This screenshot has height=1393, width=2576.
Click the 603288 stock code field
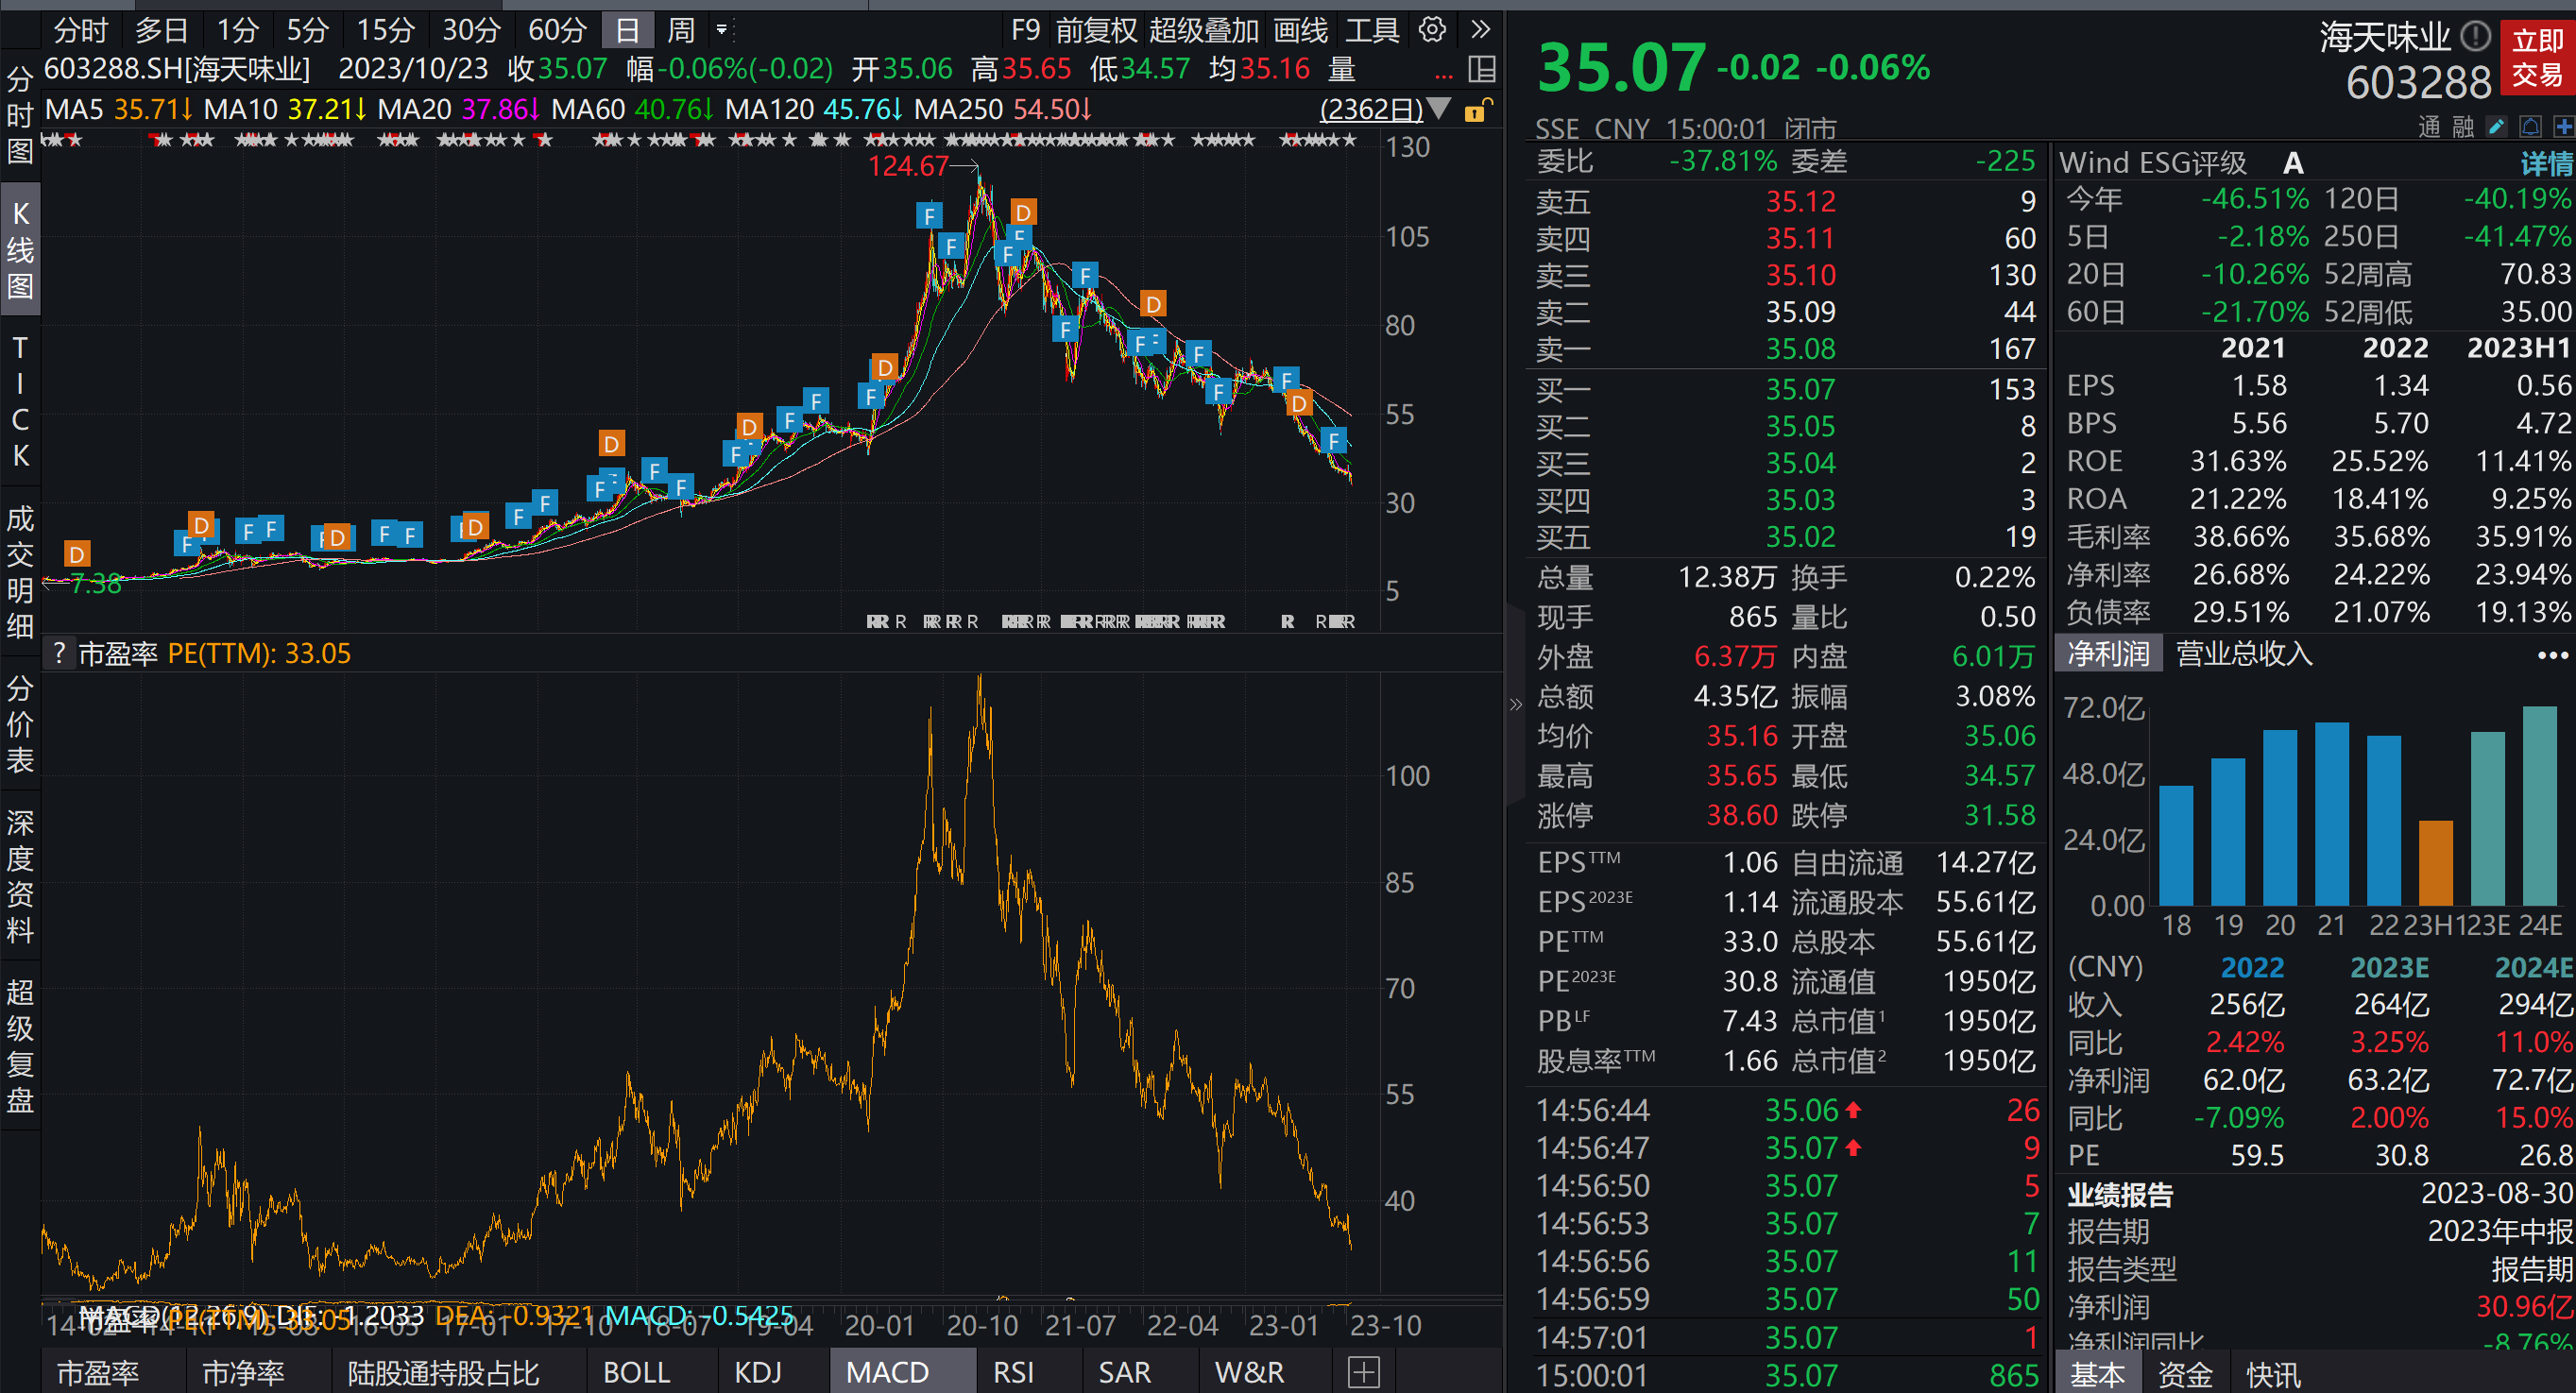click(x=2418, y=82)
